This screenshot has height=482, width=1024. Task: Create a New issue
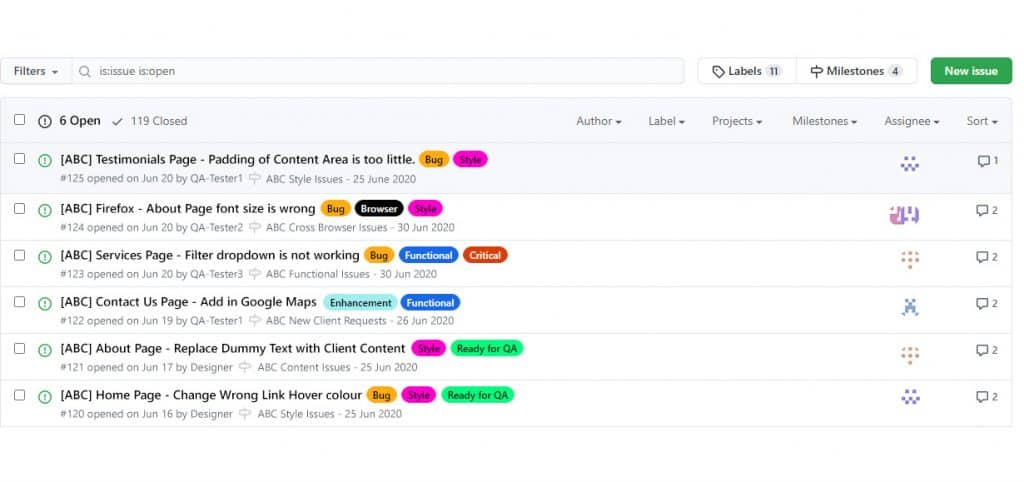pyautogui.click(x=971, y=71)
